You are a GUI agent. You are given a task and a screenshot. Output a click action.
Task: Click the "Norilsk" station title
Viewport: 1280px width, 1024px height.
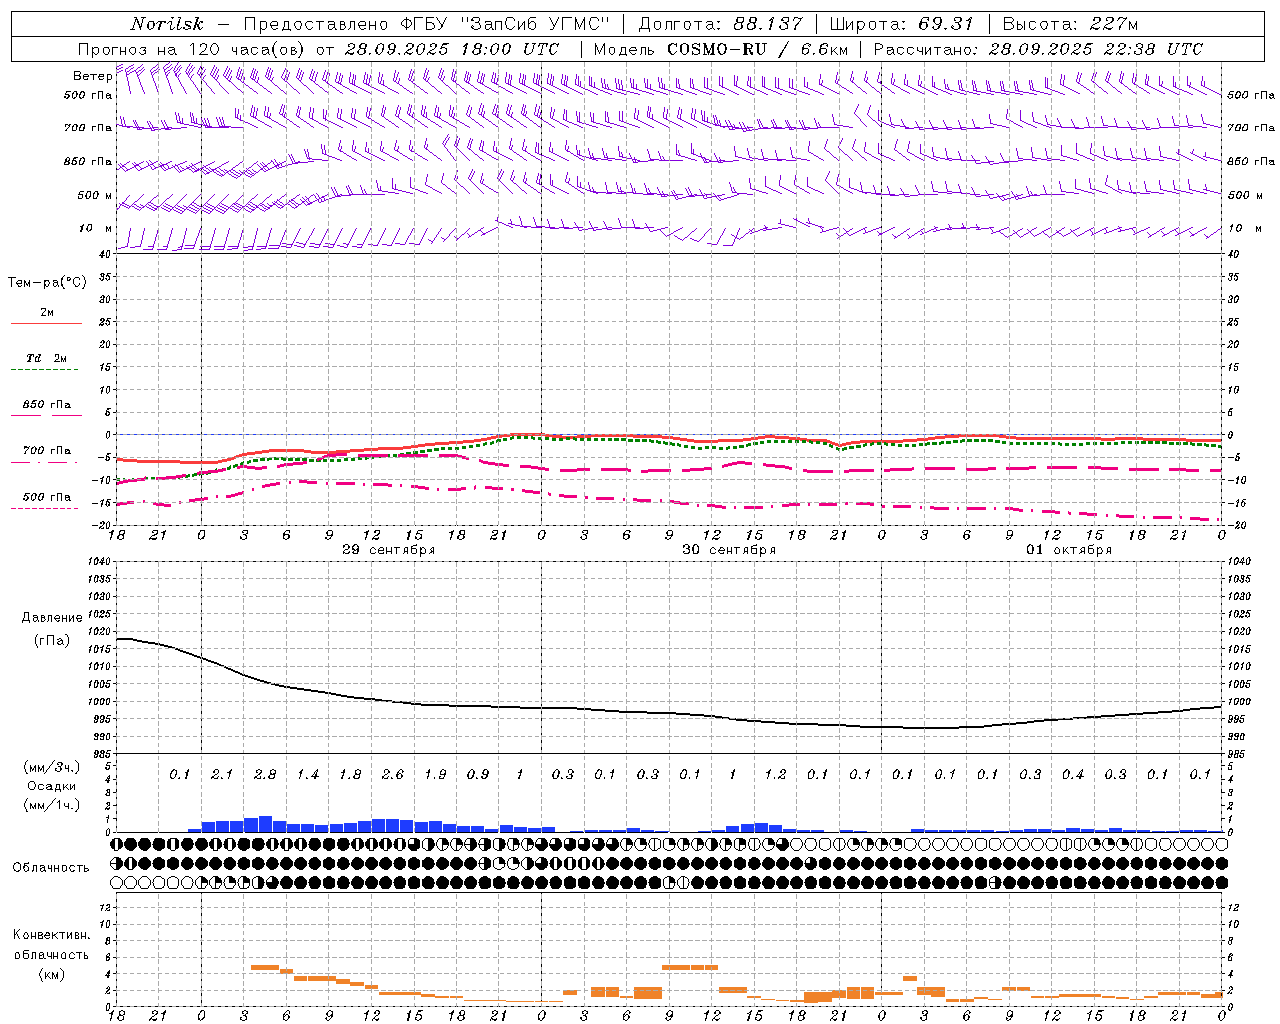pos(166,24)
